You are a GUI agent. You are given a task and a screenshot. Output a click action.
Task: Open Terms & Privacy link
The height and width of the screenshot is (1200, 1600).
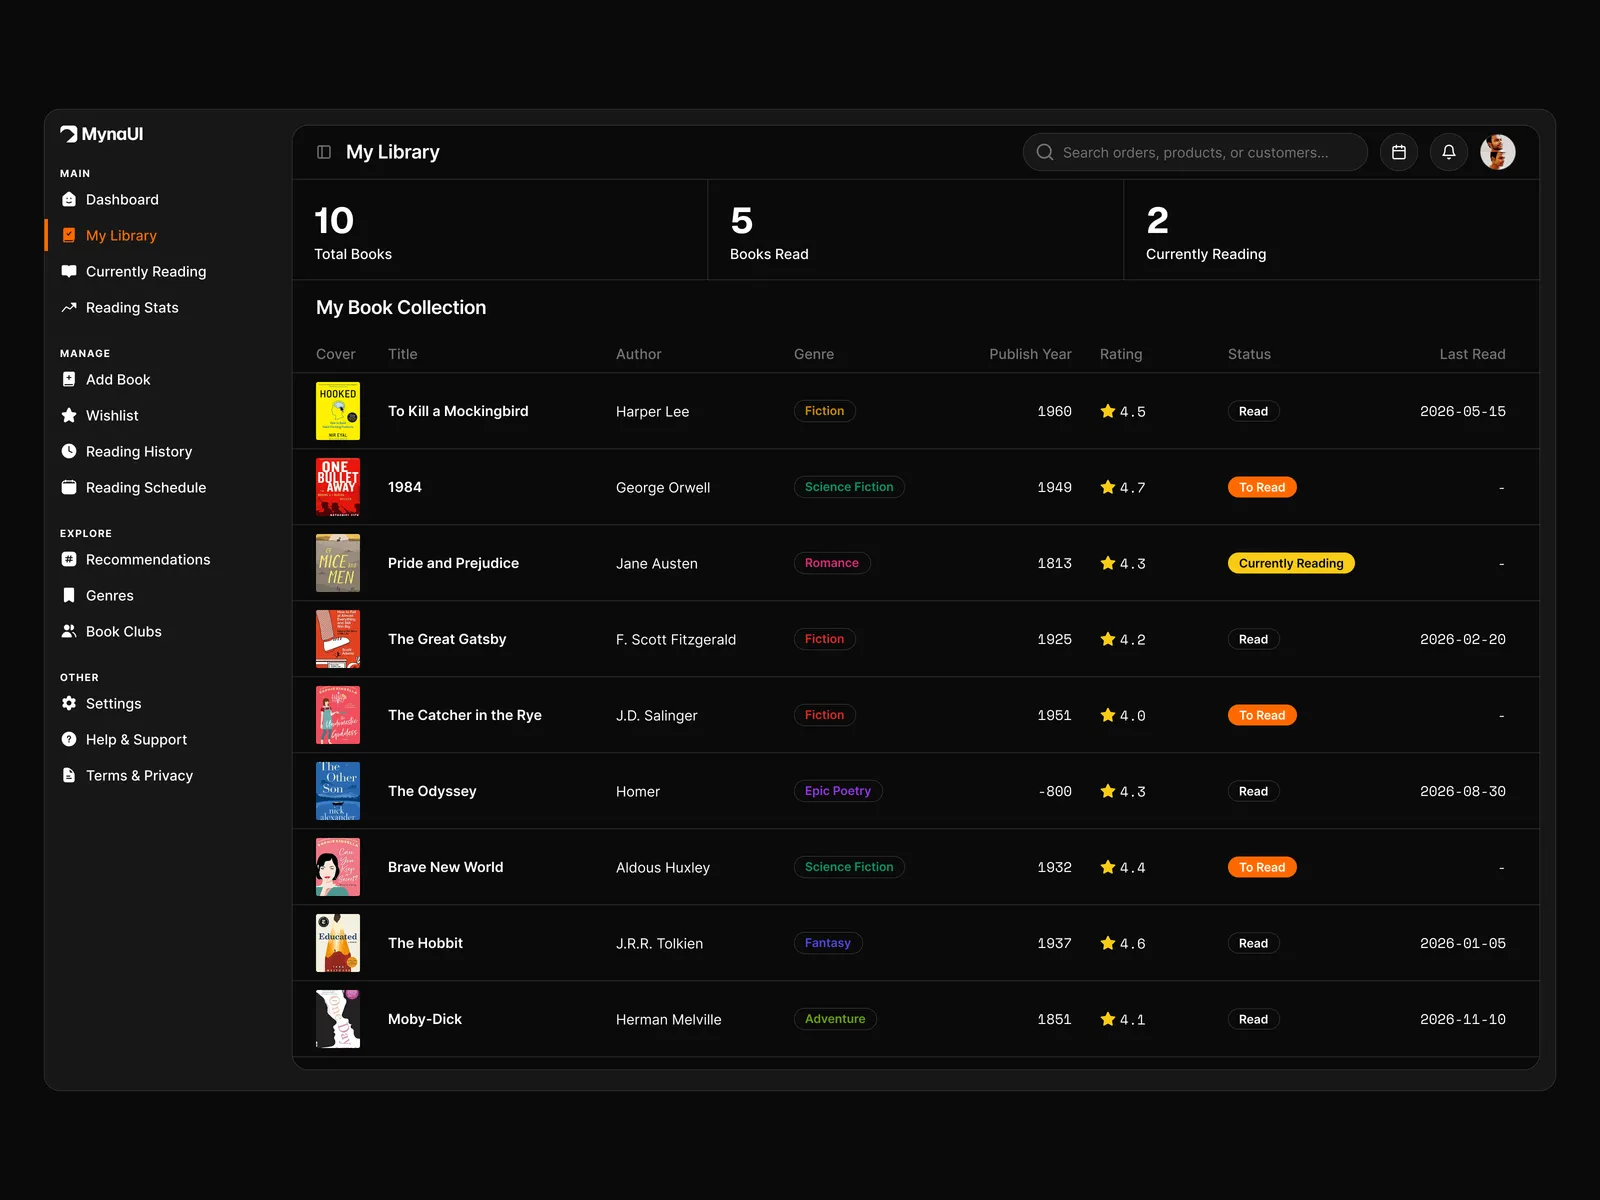[139, 775]
